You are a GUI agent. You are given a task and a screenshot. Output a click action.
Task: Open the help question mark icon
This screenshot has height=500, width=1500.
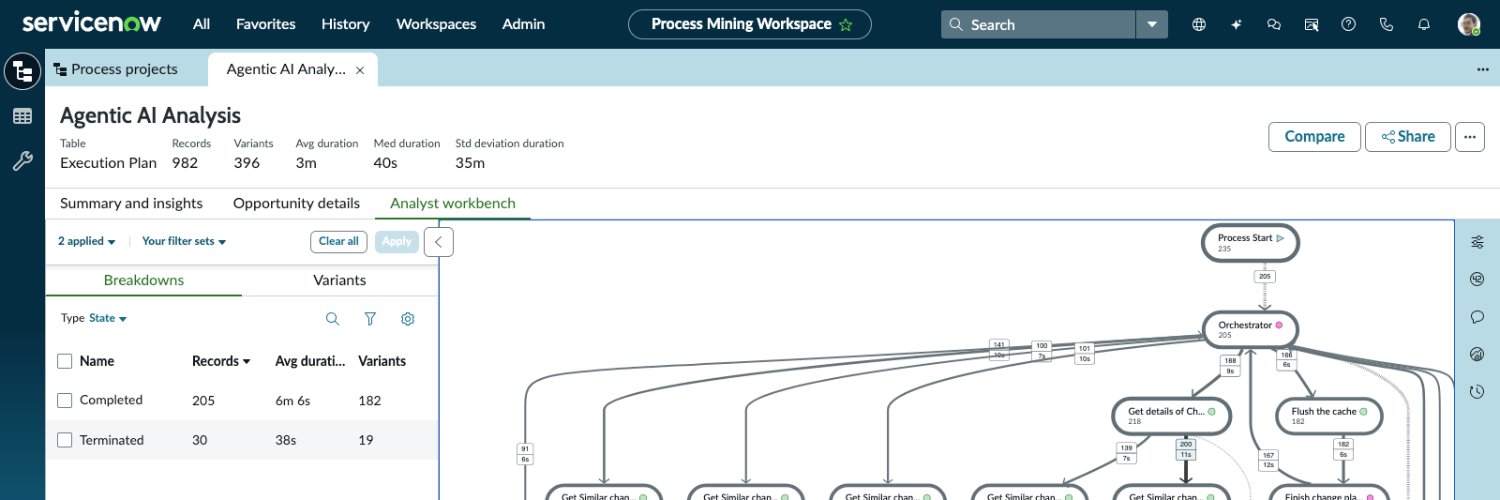click(x=1349, y=24)
